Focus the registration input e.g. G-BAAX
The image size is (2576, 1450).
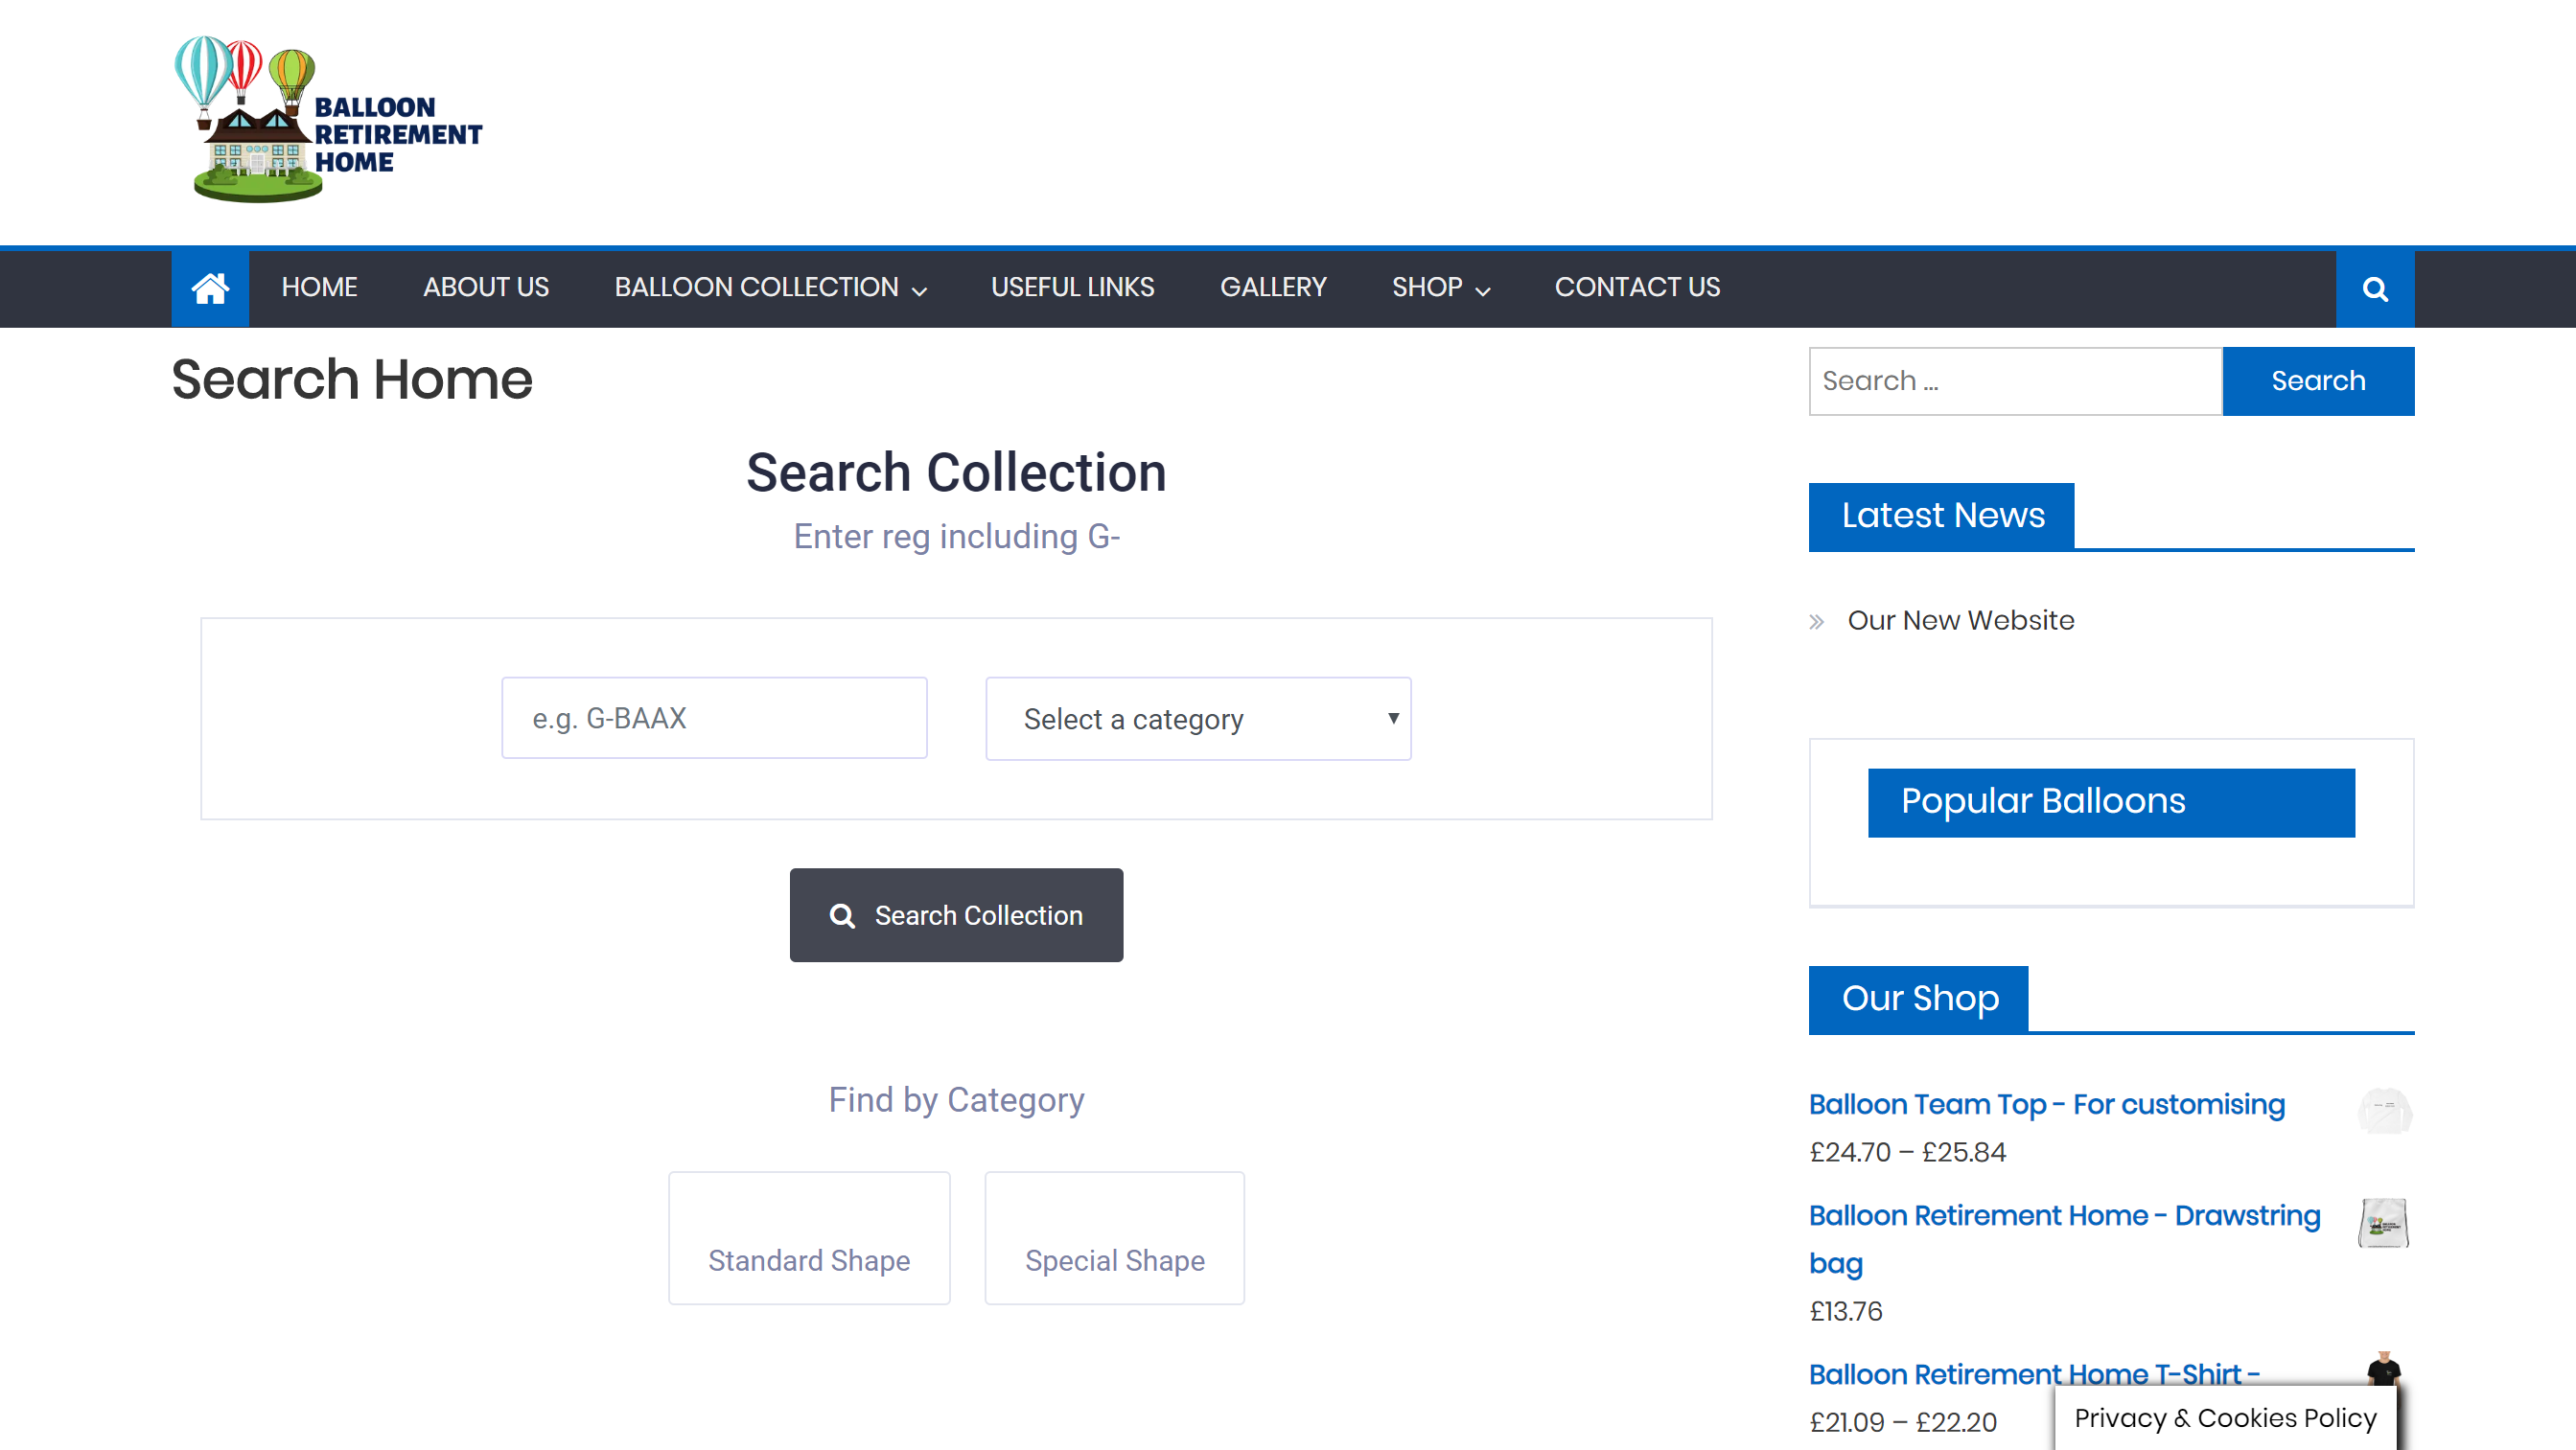714,718
